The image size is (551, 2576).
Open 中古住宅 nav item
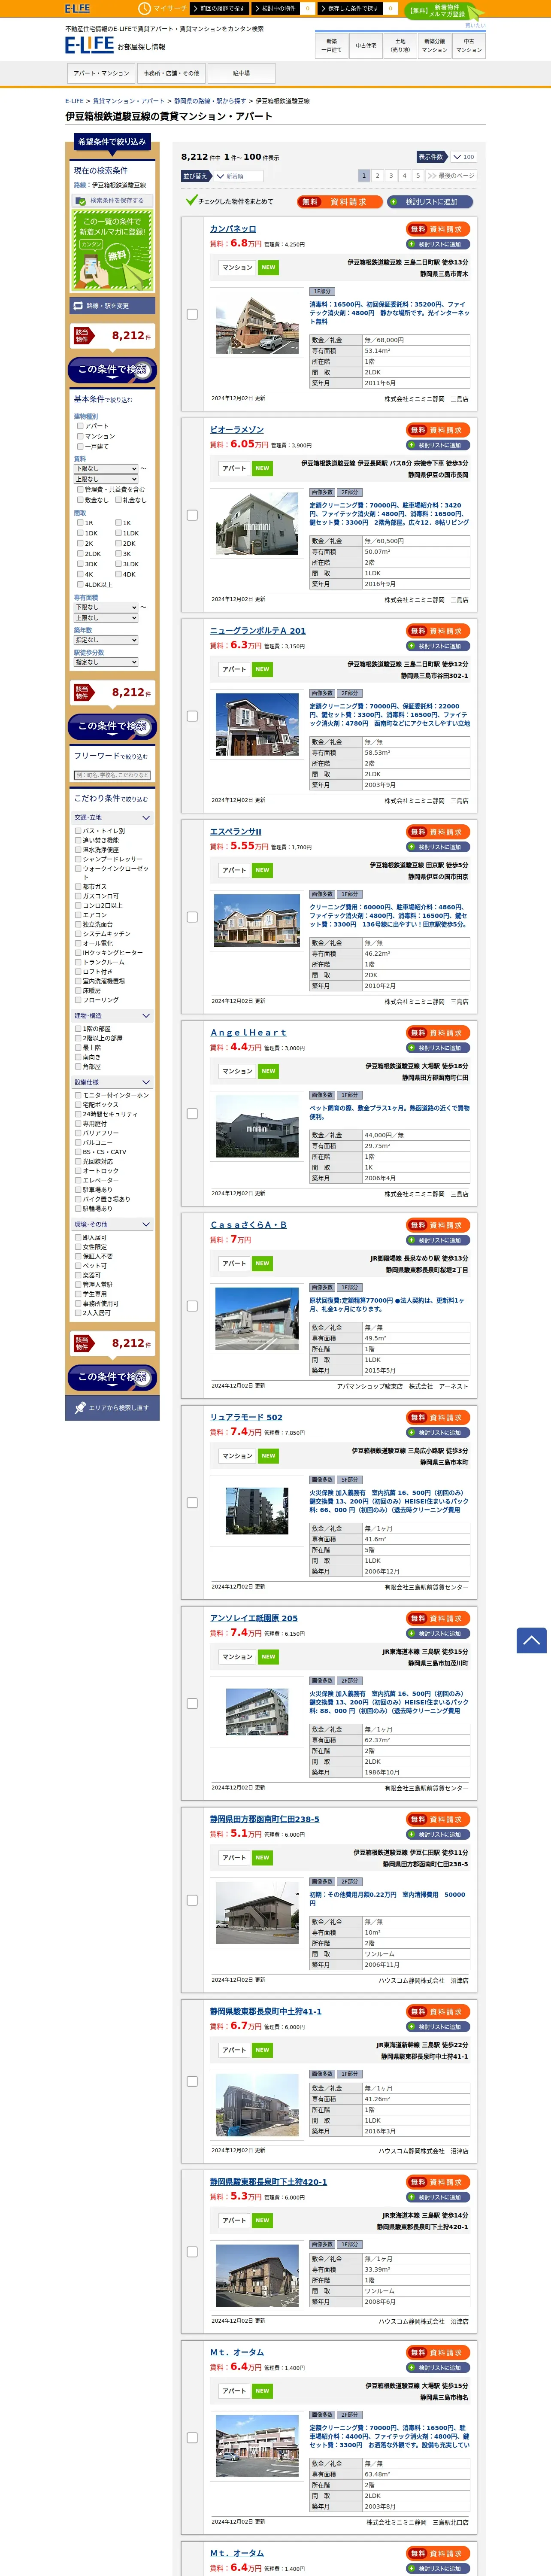[x=366, y=46]
